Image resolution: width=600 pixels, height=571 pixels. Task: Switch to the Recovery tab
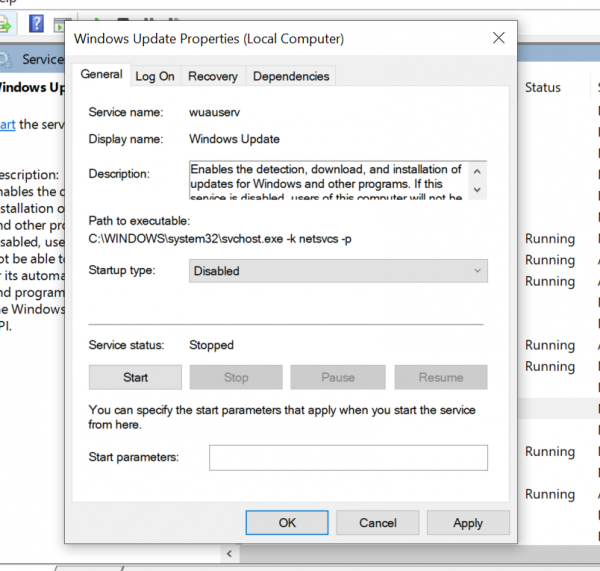[x=213, y=76]
